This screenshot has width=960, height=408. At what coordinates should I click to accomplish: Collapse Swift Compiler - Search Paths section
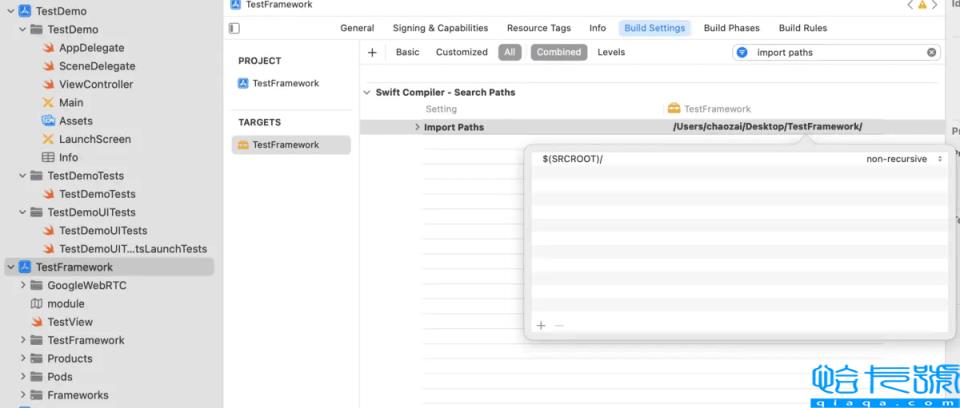(x=367, y=93)
